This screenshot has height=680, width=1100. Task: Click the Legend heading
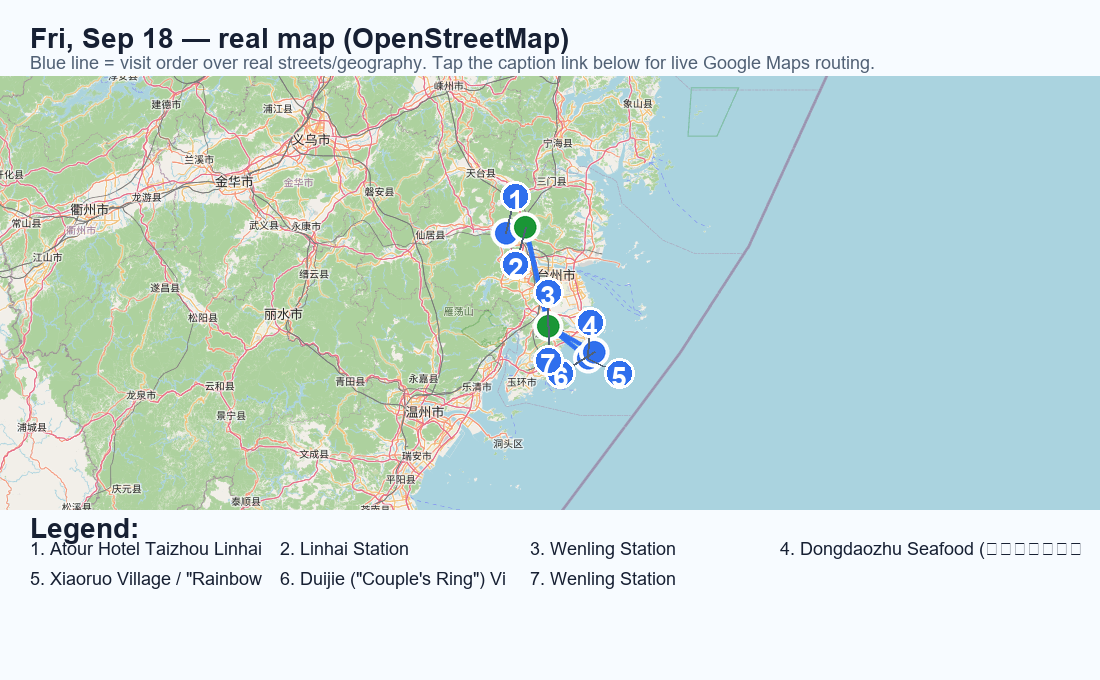click(x=85, y=528)
